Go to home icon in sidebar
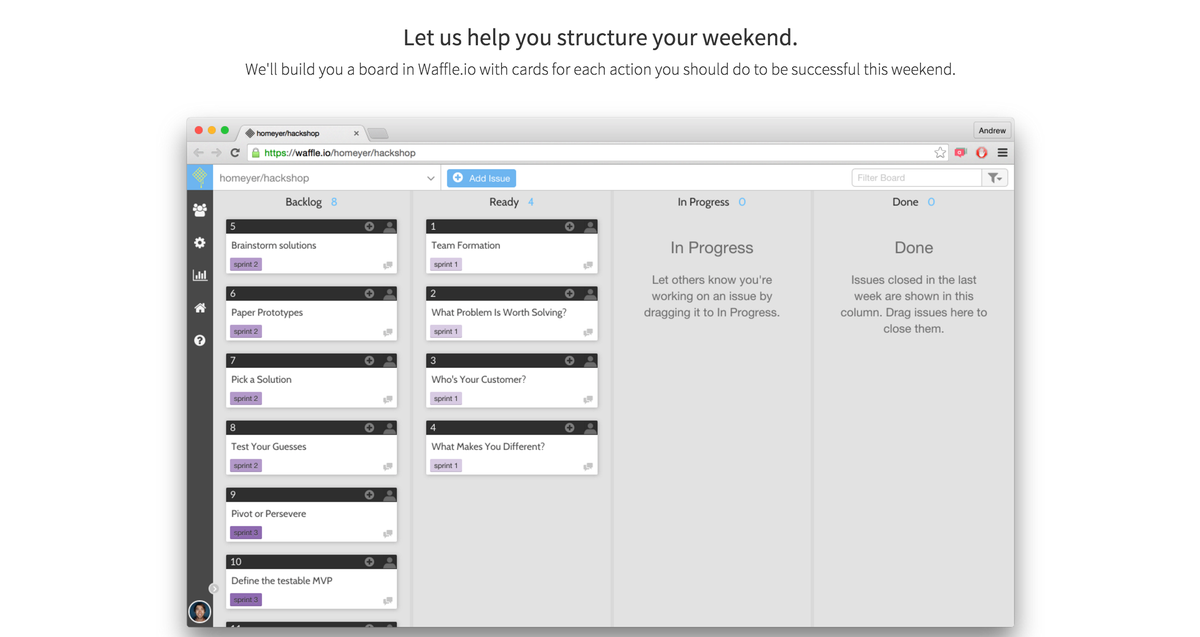The height and width of the screenshot is (637, 1200). 200,308
